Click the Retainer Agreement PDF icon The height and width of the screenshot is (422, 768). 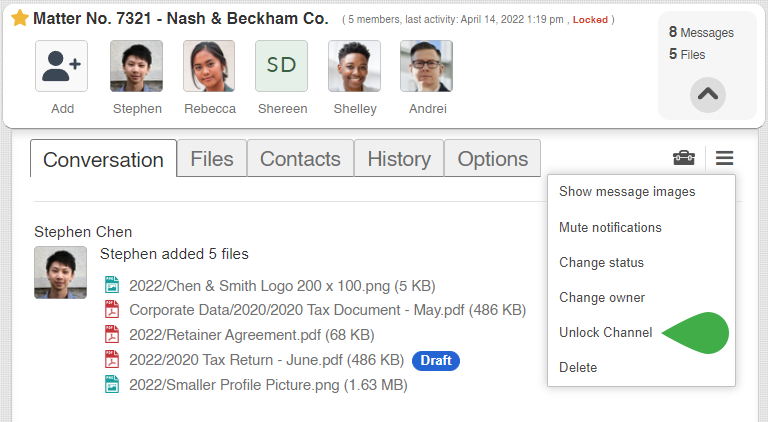click(x=112, y=335)
